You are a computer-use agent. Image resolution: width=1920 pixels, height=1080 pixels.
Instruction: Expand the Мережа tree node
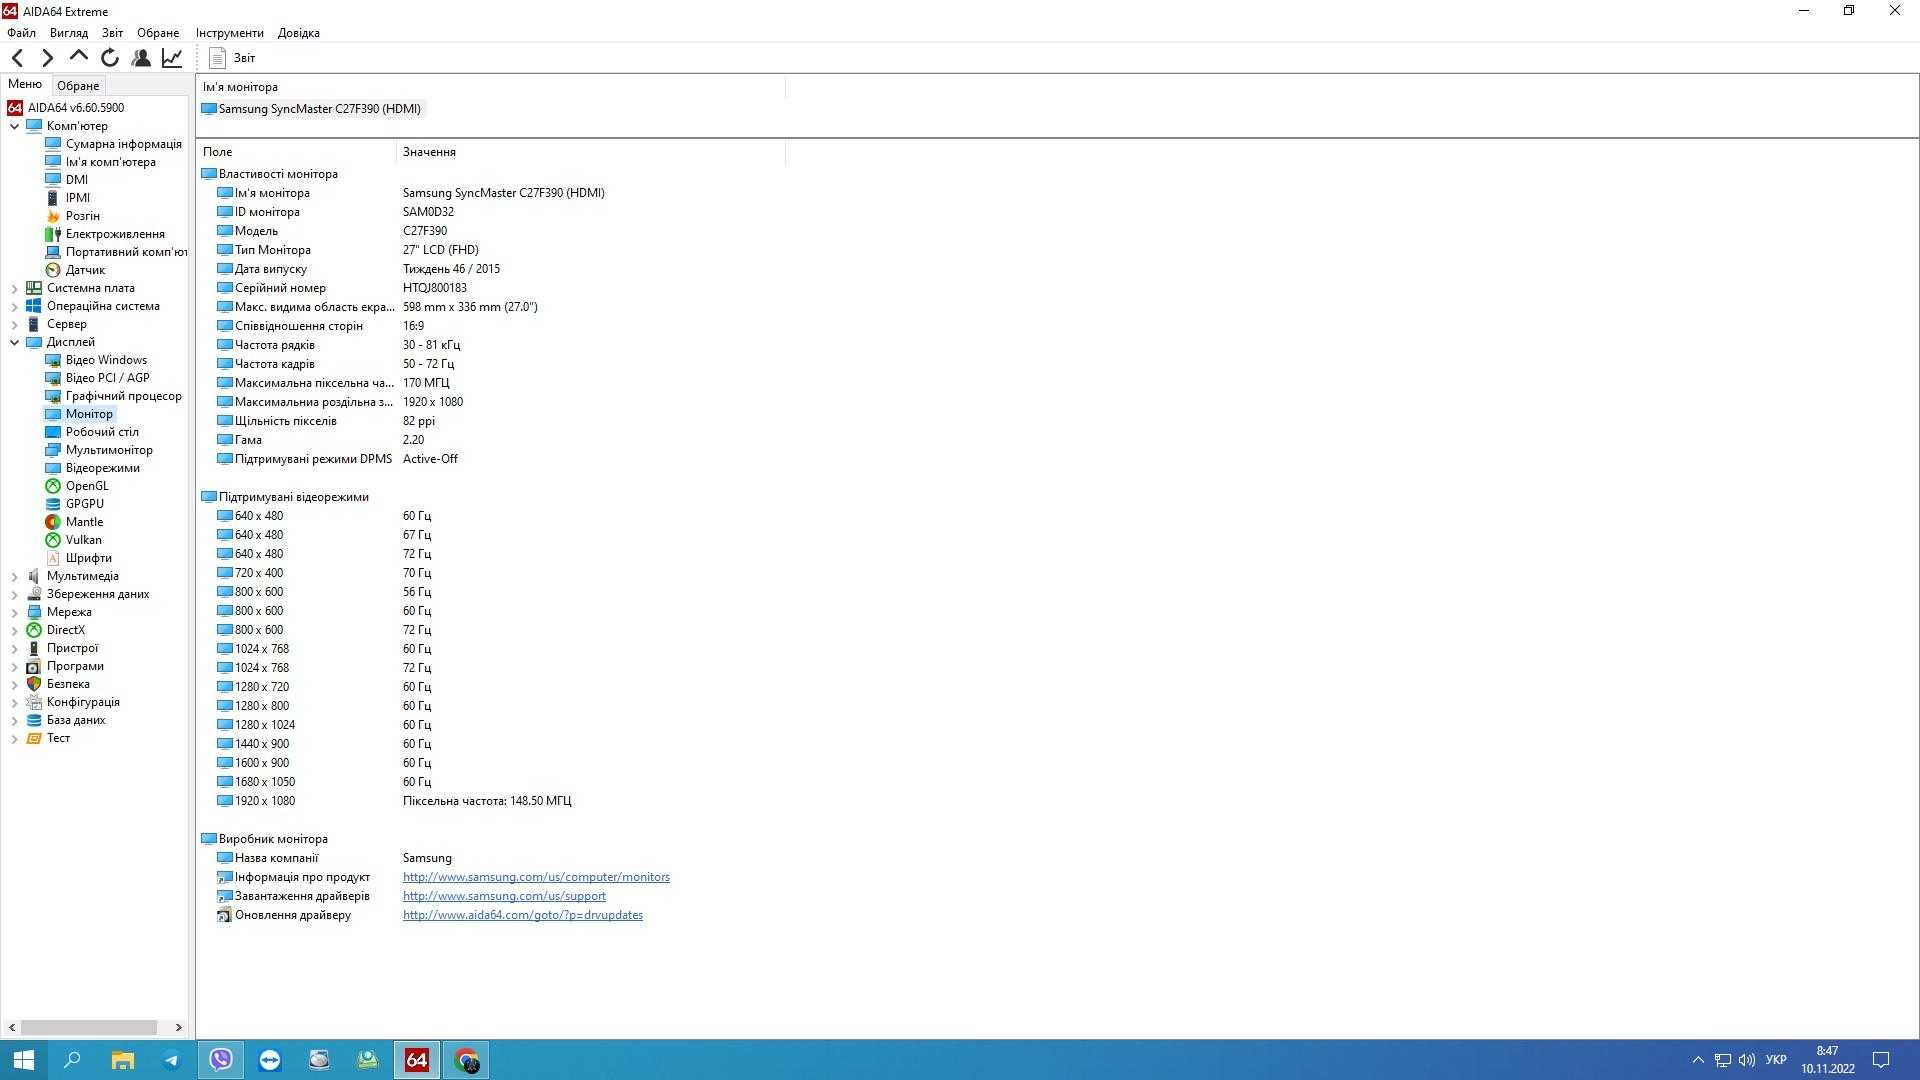click(15, 612)
